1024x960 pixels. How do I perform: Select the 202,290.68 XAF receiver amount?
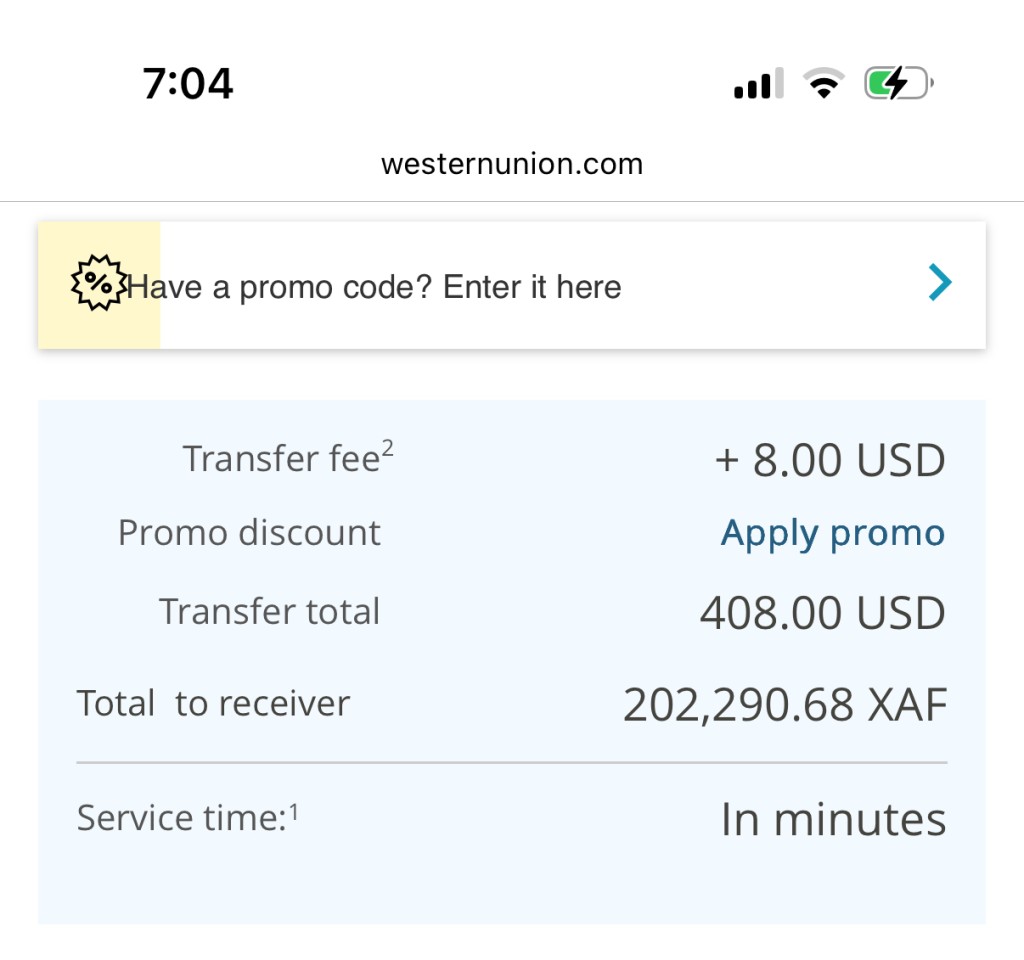tap(784, 705)
